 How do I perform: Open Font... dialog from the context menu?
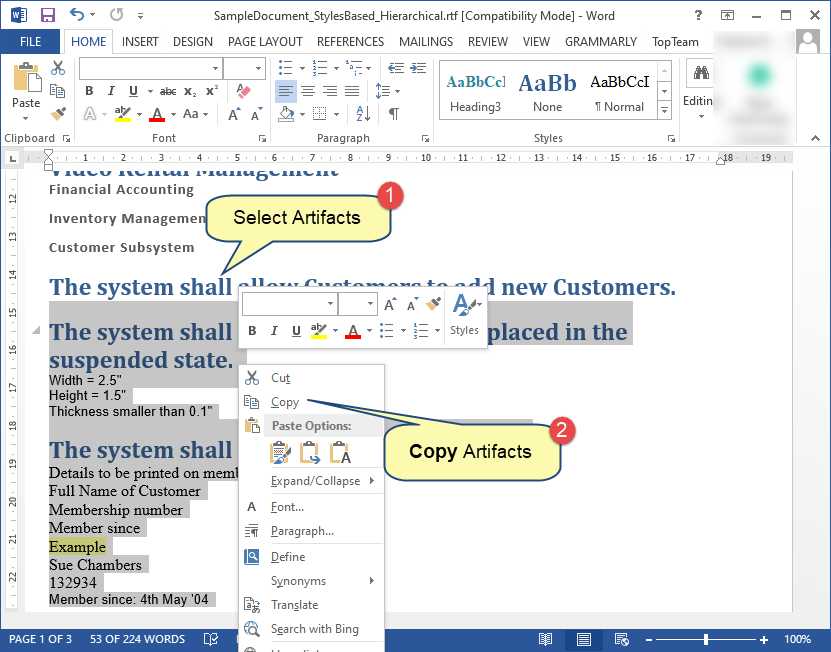pyautogui.click(x=287, y=507)
